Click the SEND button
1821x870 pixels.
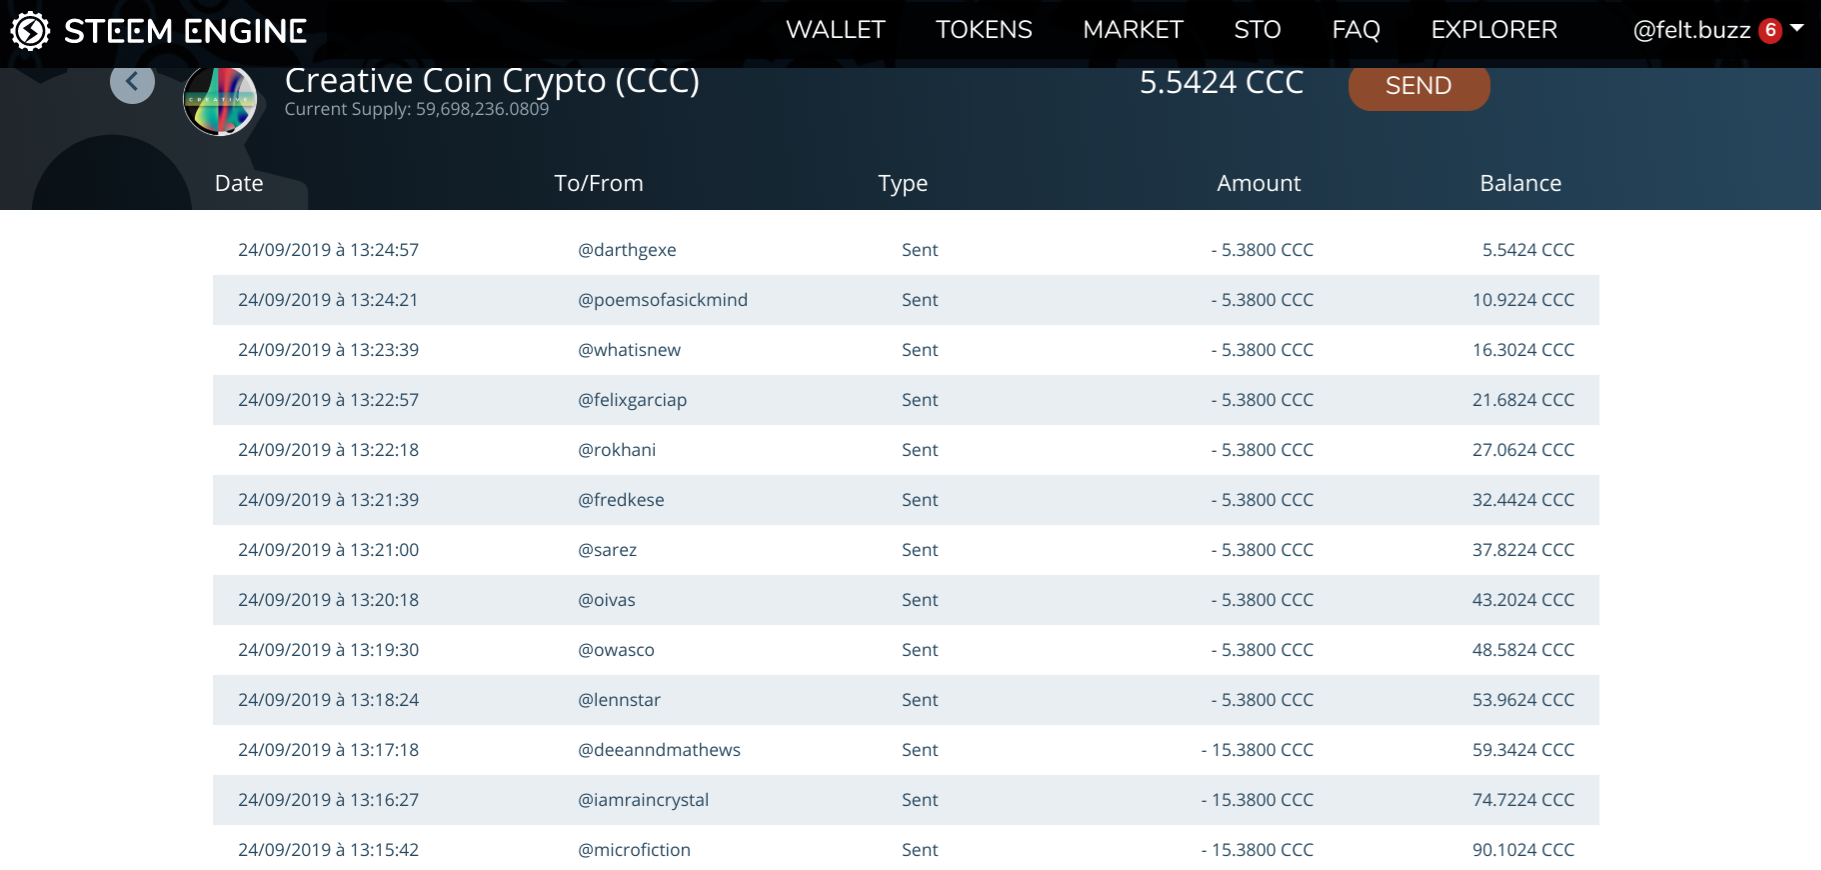pyautogui.click(x=1419, y=86)
